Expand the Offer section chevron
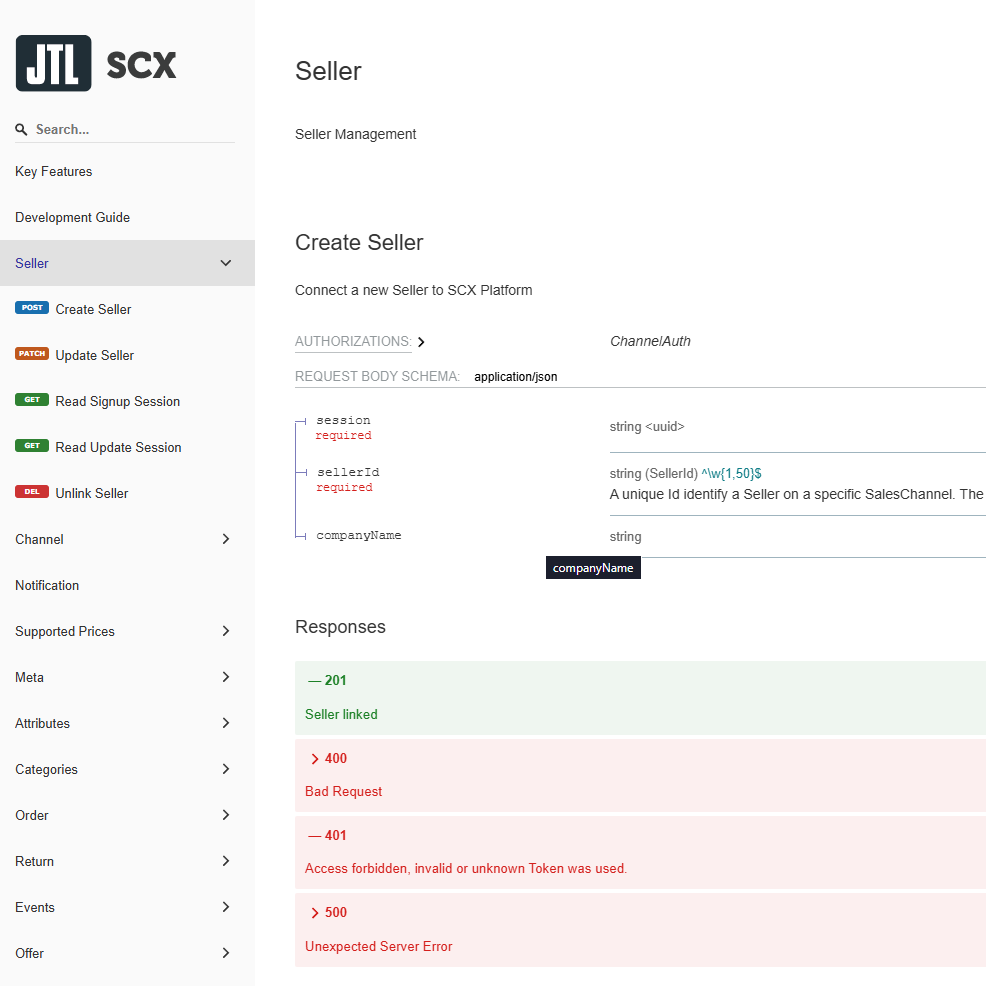The image size is (986, 986). [x=226, y=953]
